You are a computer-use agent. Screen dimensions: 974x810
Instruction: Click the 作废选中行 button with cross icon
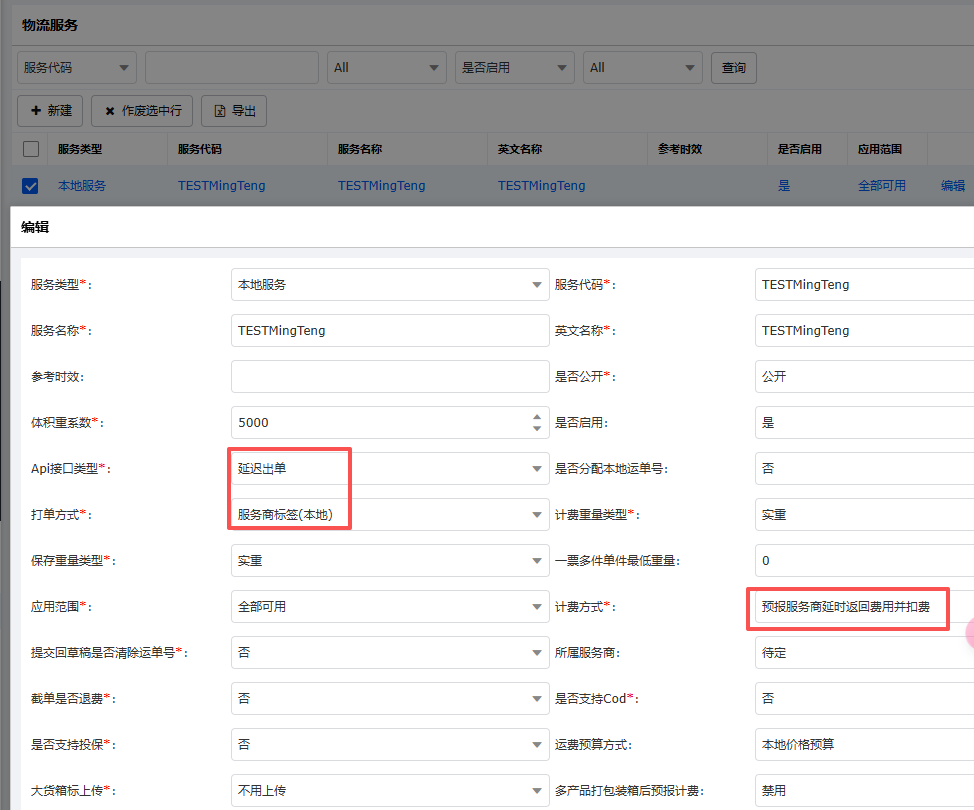click(x=142, y=111)
